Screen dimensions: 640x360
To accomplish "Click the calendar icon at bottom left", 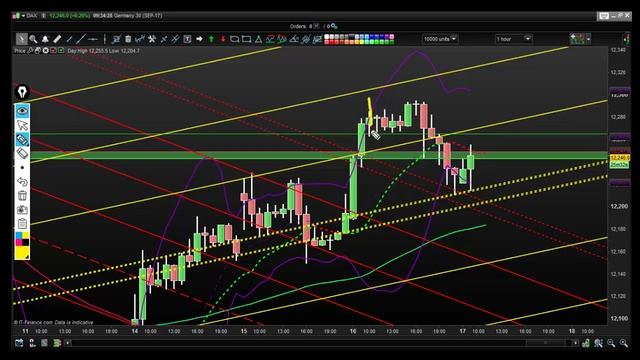I will pos(19,343).
